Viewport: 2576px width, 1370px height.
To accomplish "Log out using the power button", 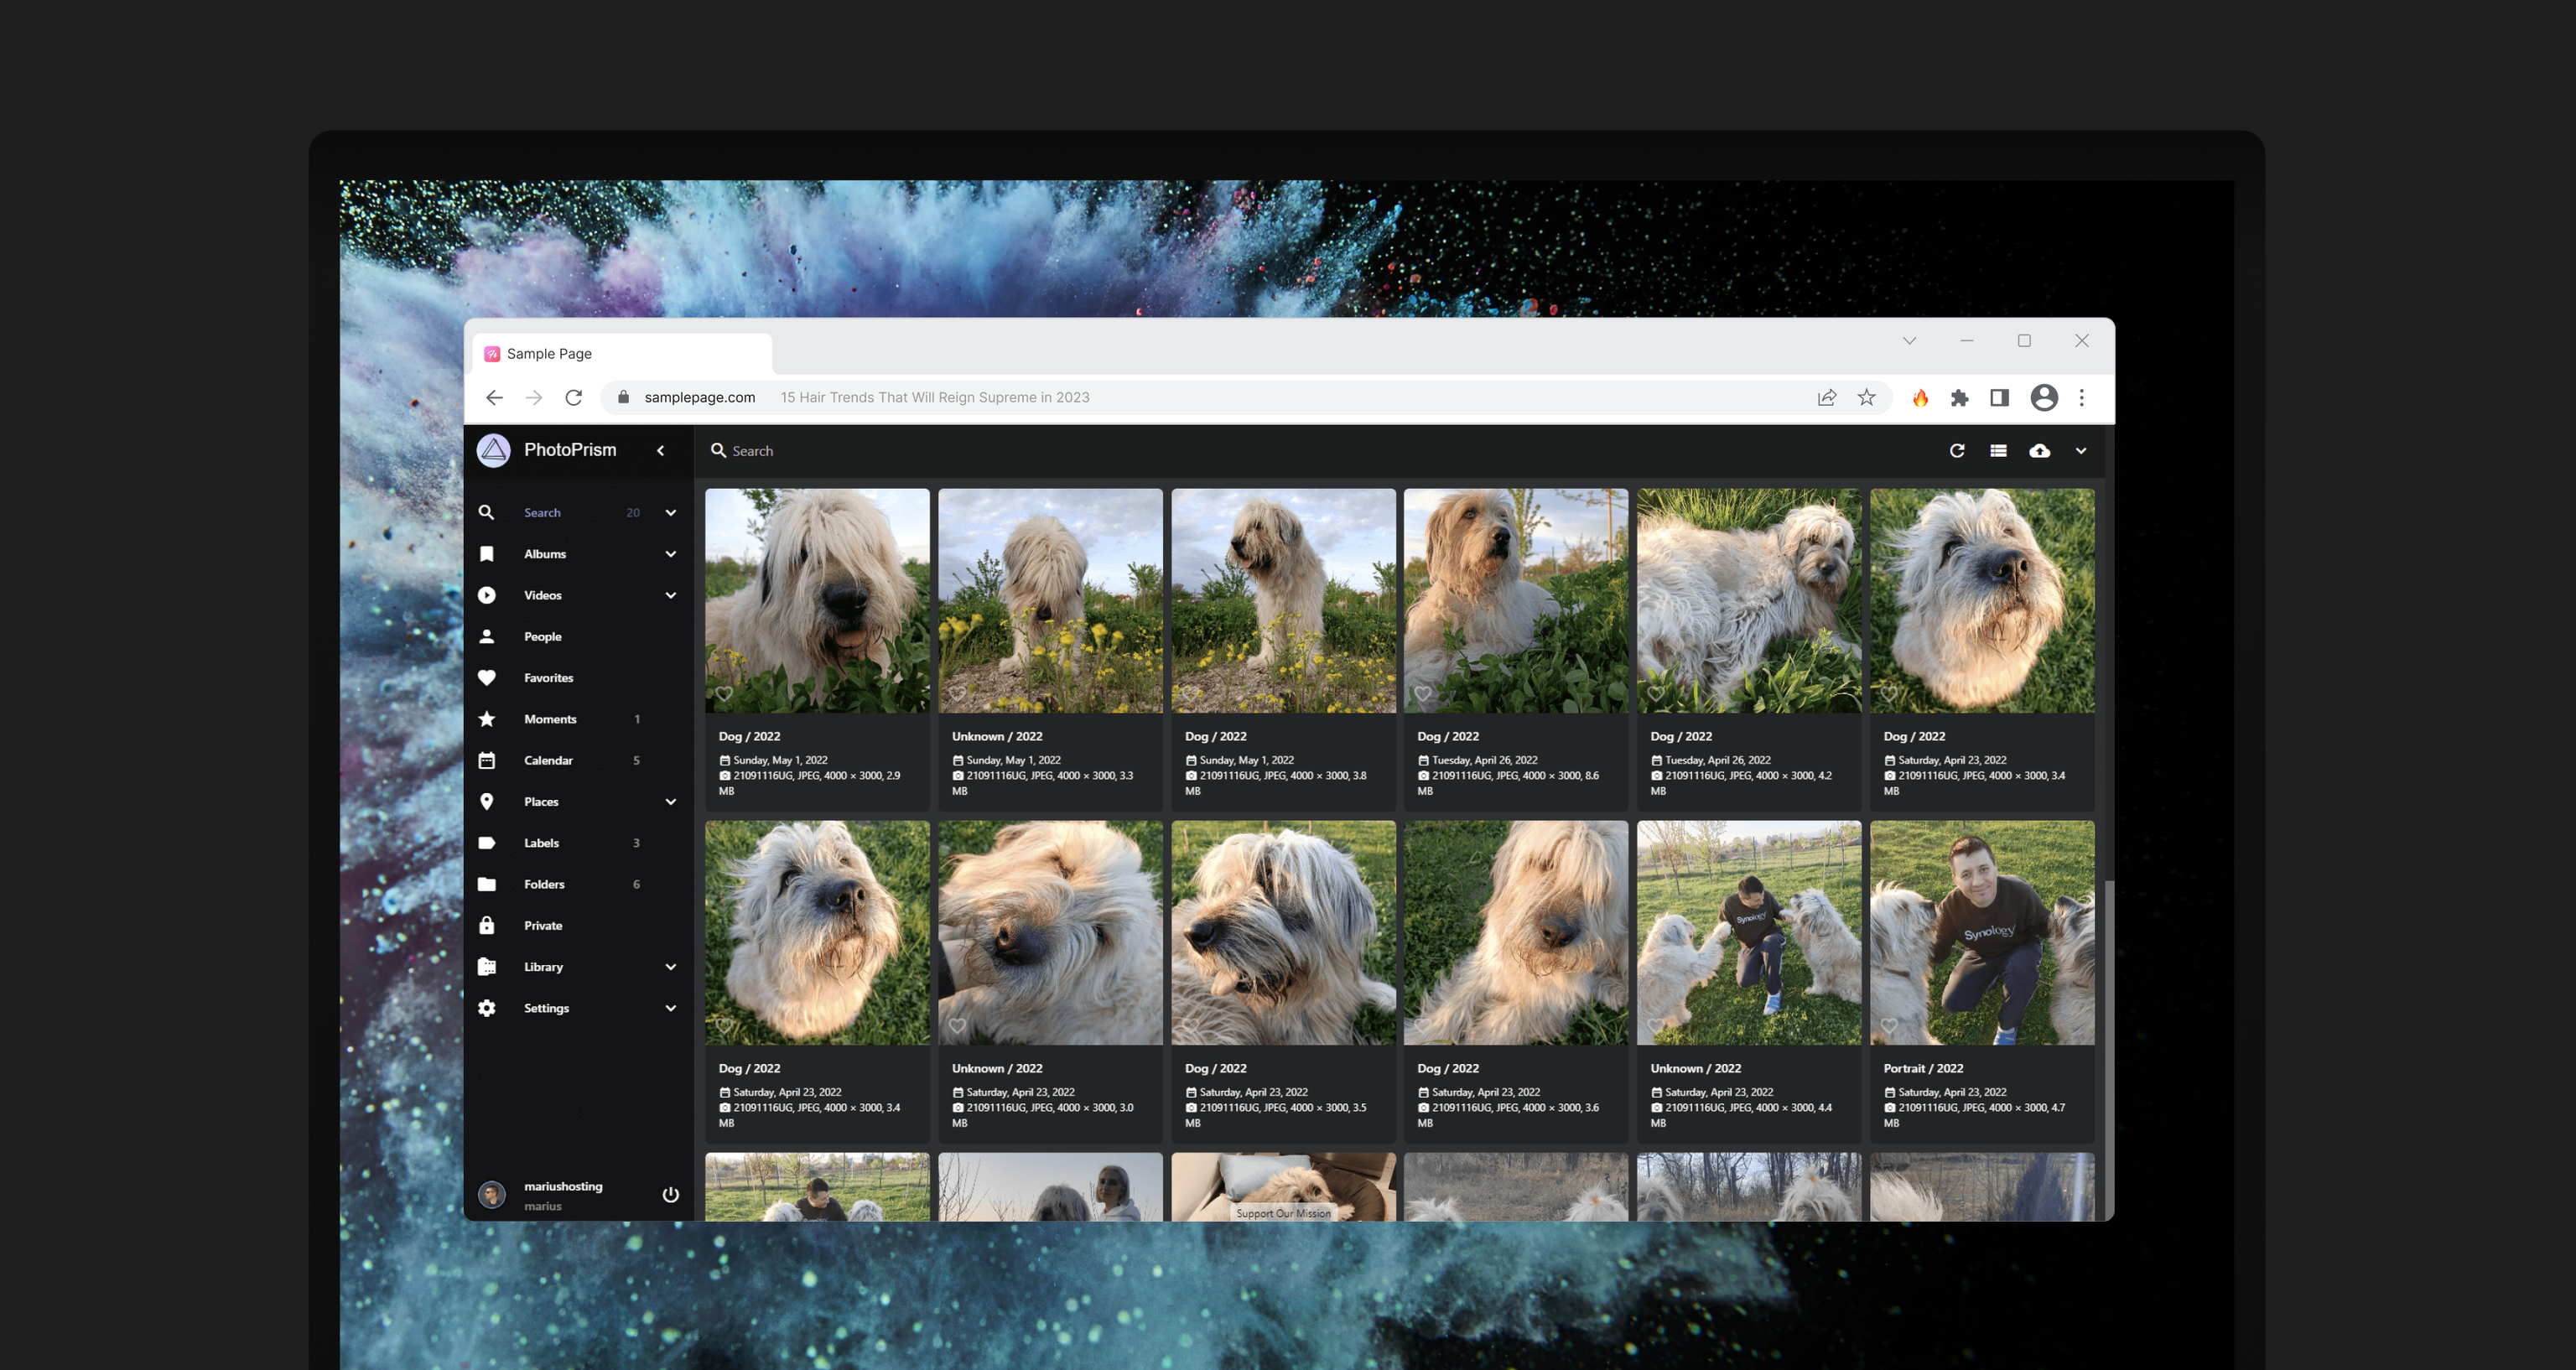I will [x=670, y=1194].
